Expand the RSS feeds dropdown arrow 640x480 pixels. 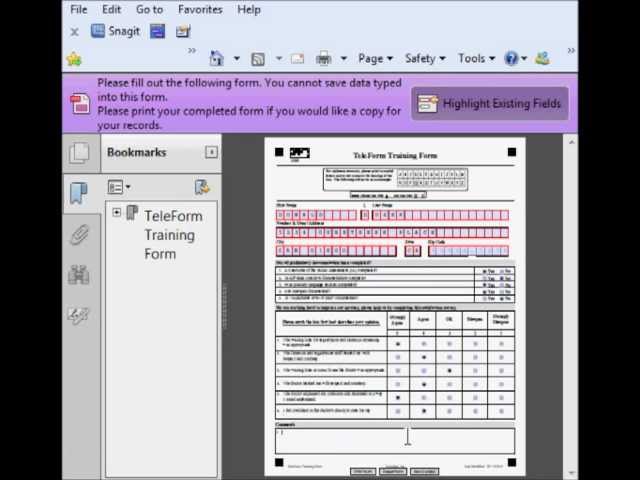279,59
